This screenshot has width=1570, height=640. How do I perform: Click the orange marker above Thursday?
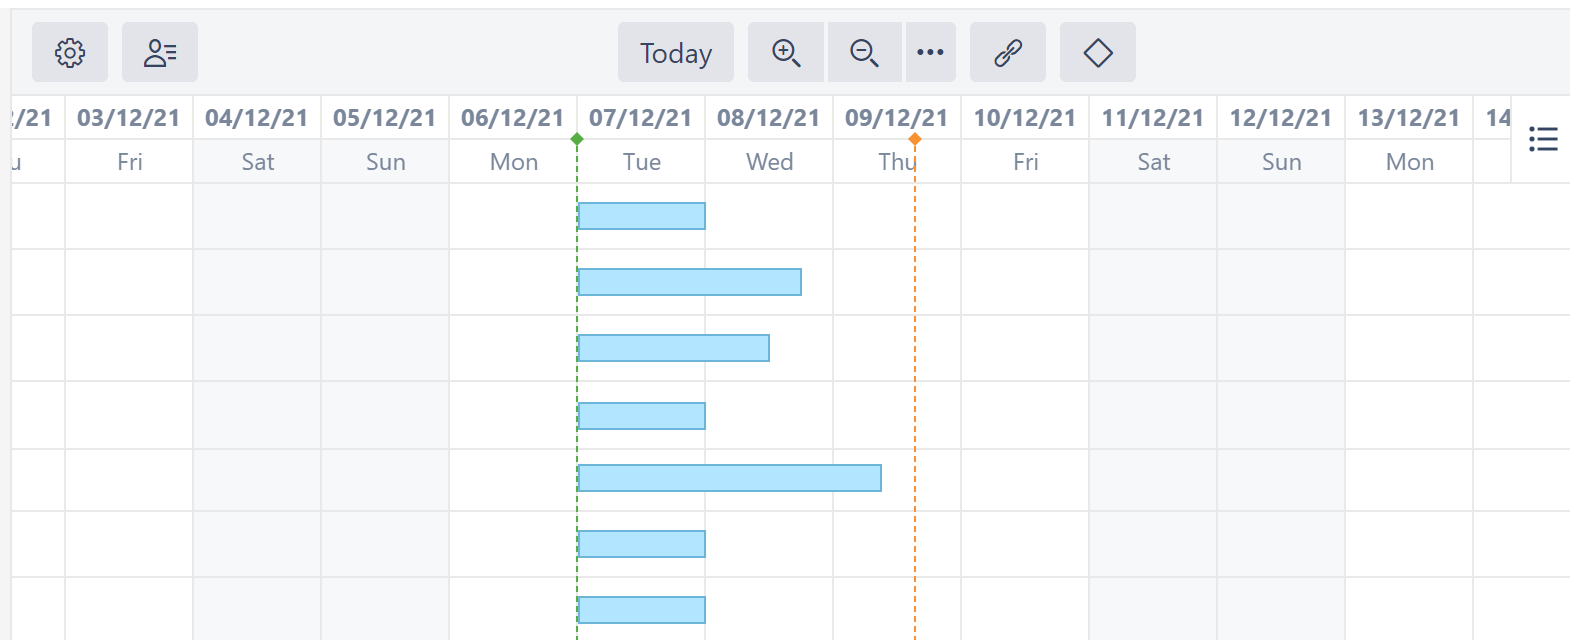(915, 140)
